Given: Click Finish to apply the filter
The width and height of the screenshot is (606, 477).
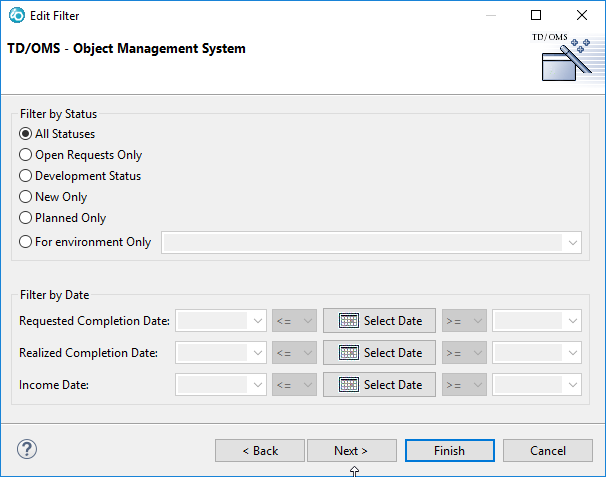Looking at the screenshot, I should [x=449, y=451].
